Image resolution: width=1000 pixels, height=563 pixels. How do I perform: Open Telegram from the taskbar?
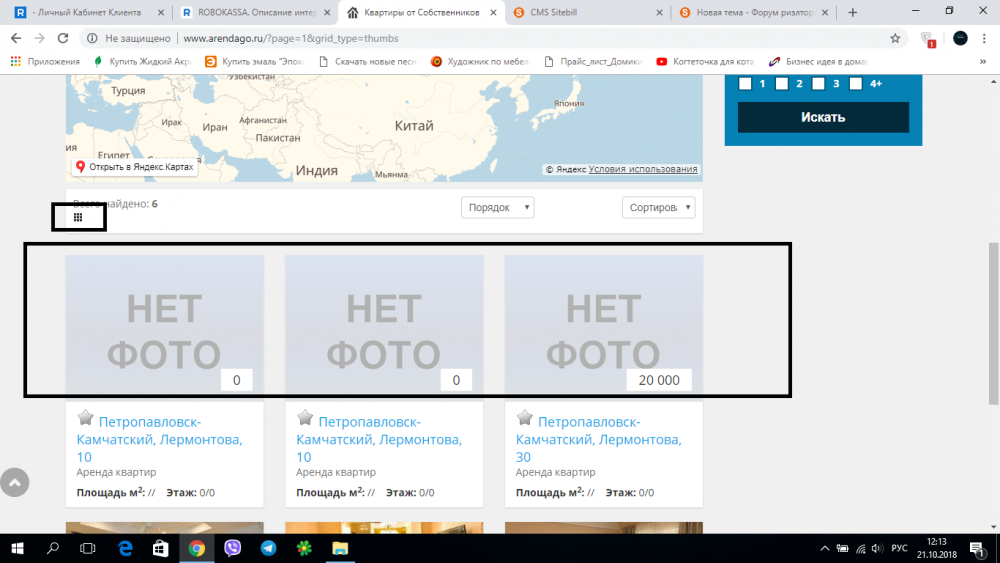click(x=268, y=548)
